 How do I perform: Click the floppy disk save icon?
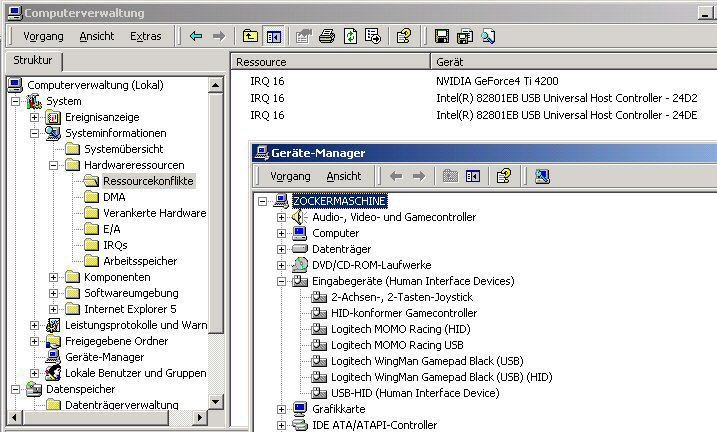pyautogui.click(x=442, y=36)
